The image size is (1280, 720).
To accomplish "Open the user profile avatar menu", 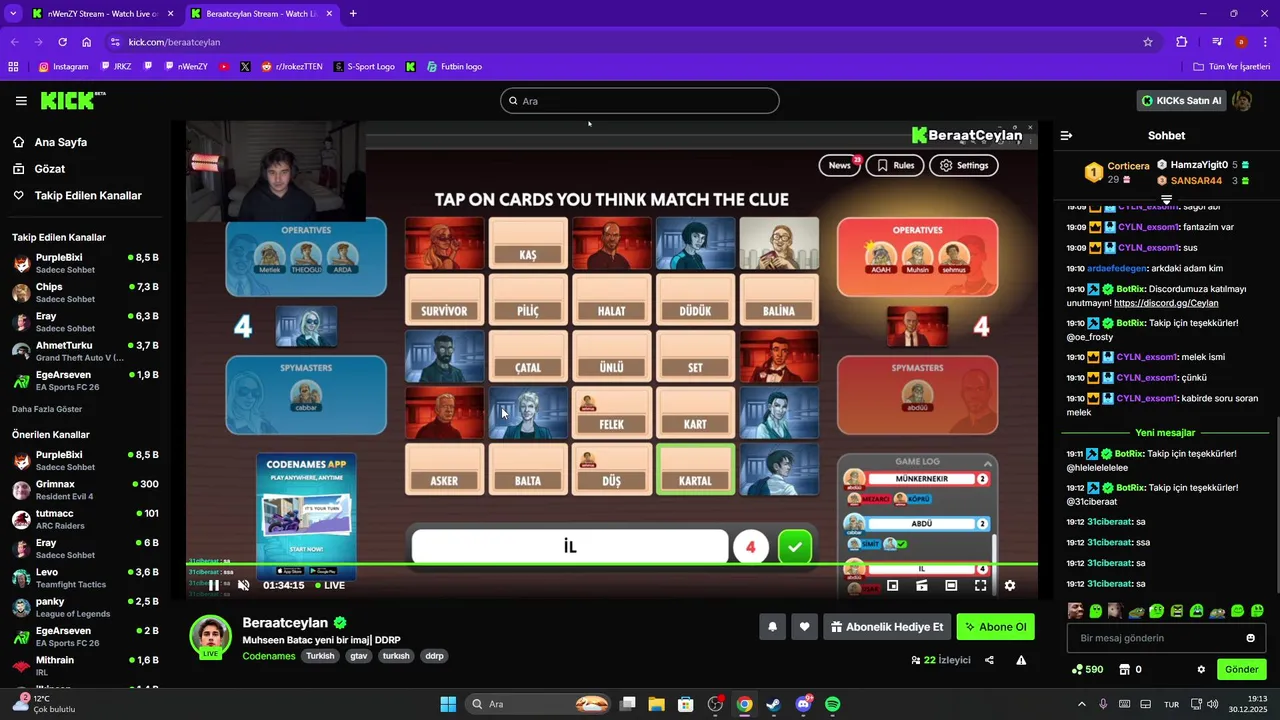I will click(x=1242, y=101).
